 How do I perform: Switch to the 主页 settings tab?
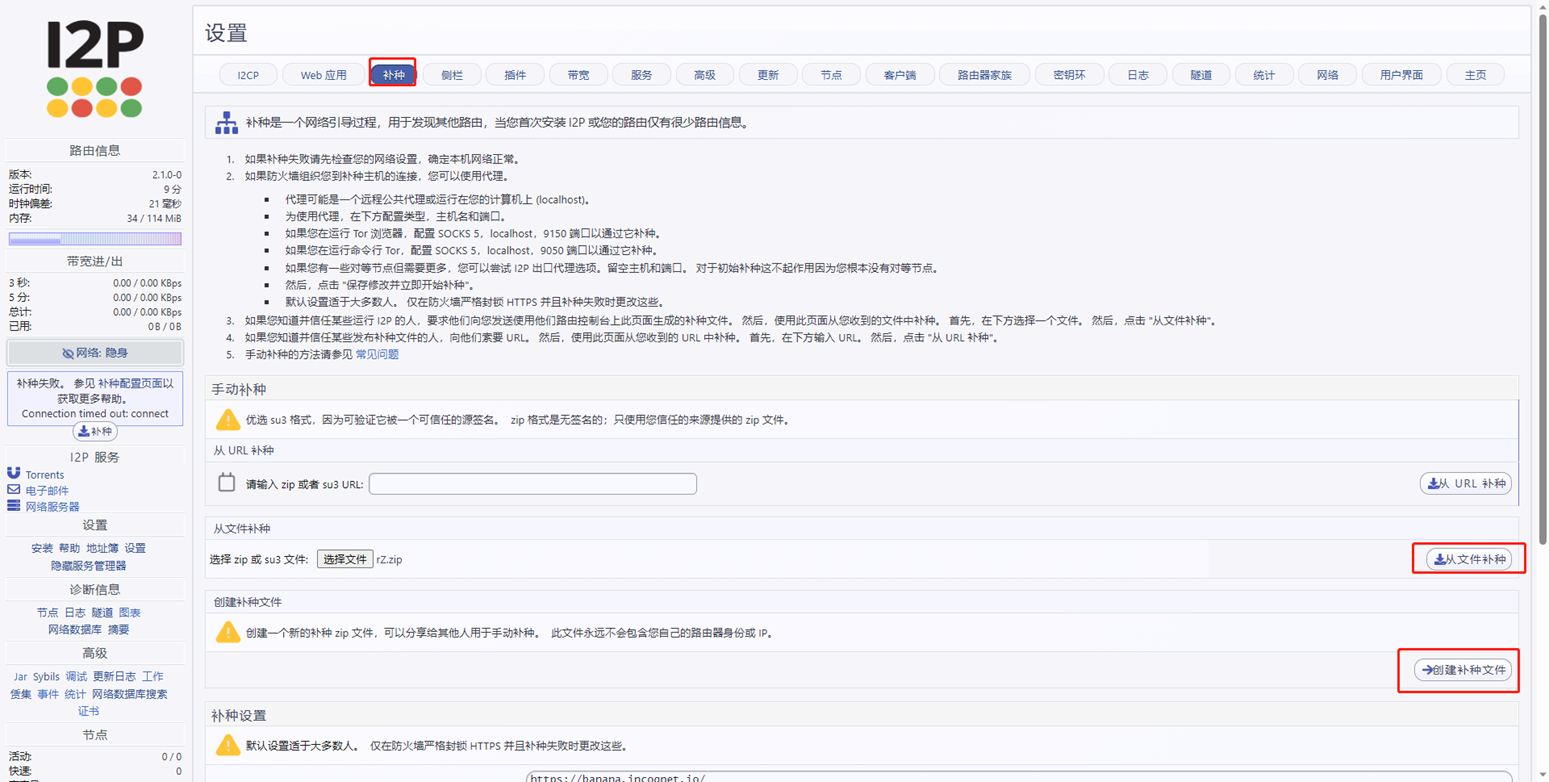[1475, 74]
